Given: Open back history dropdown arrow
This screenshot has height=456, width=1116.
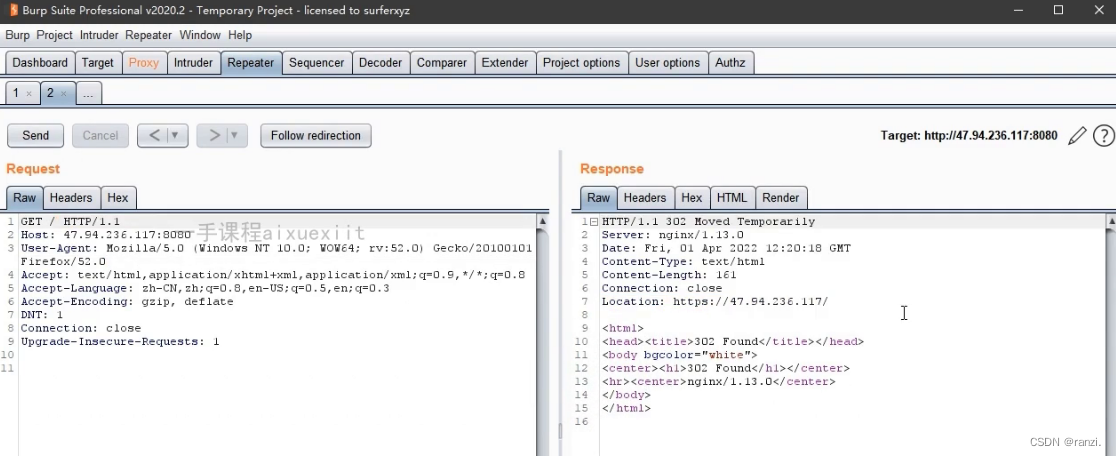Looking at the screenshot, I should 175,135.
